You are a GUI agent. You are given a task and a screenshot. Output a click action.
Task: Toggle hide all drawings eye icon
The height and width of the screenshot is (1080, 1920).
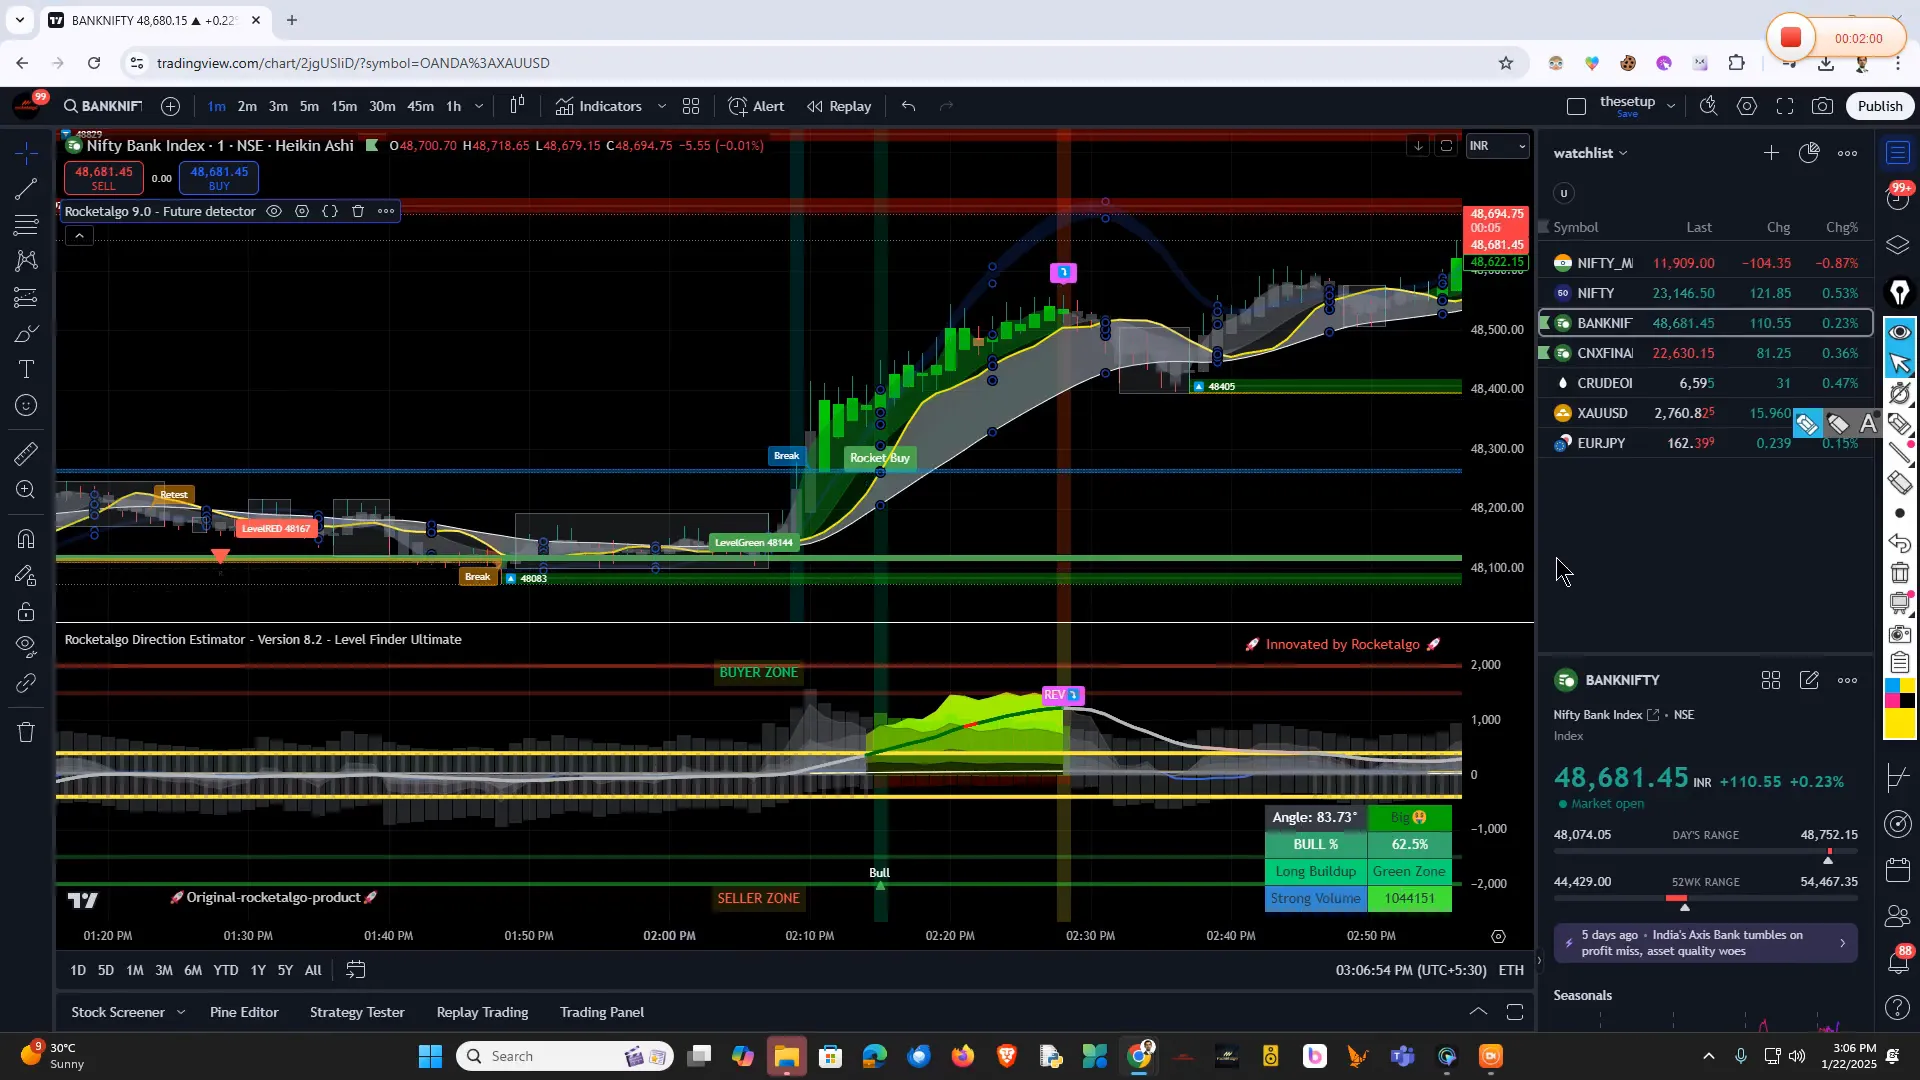(x=26, y=645)
